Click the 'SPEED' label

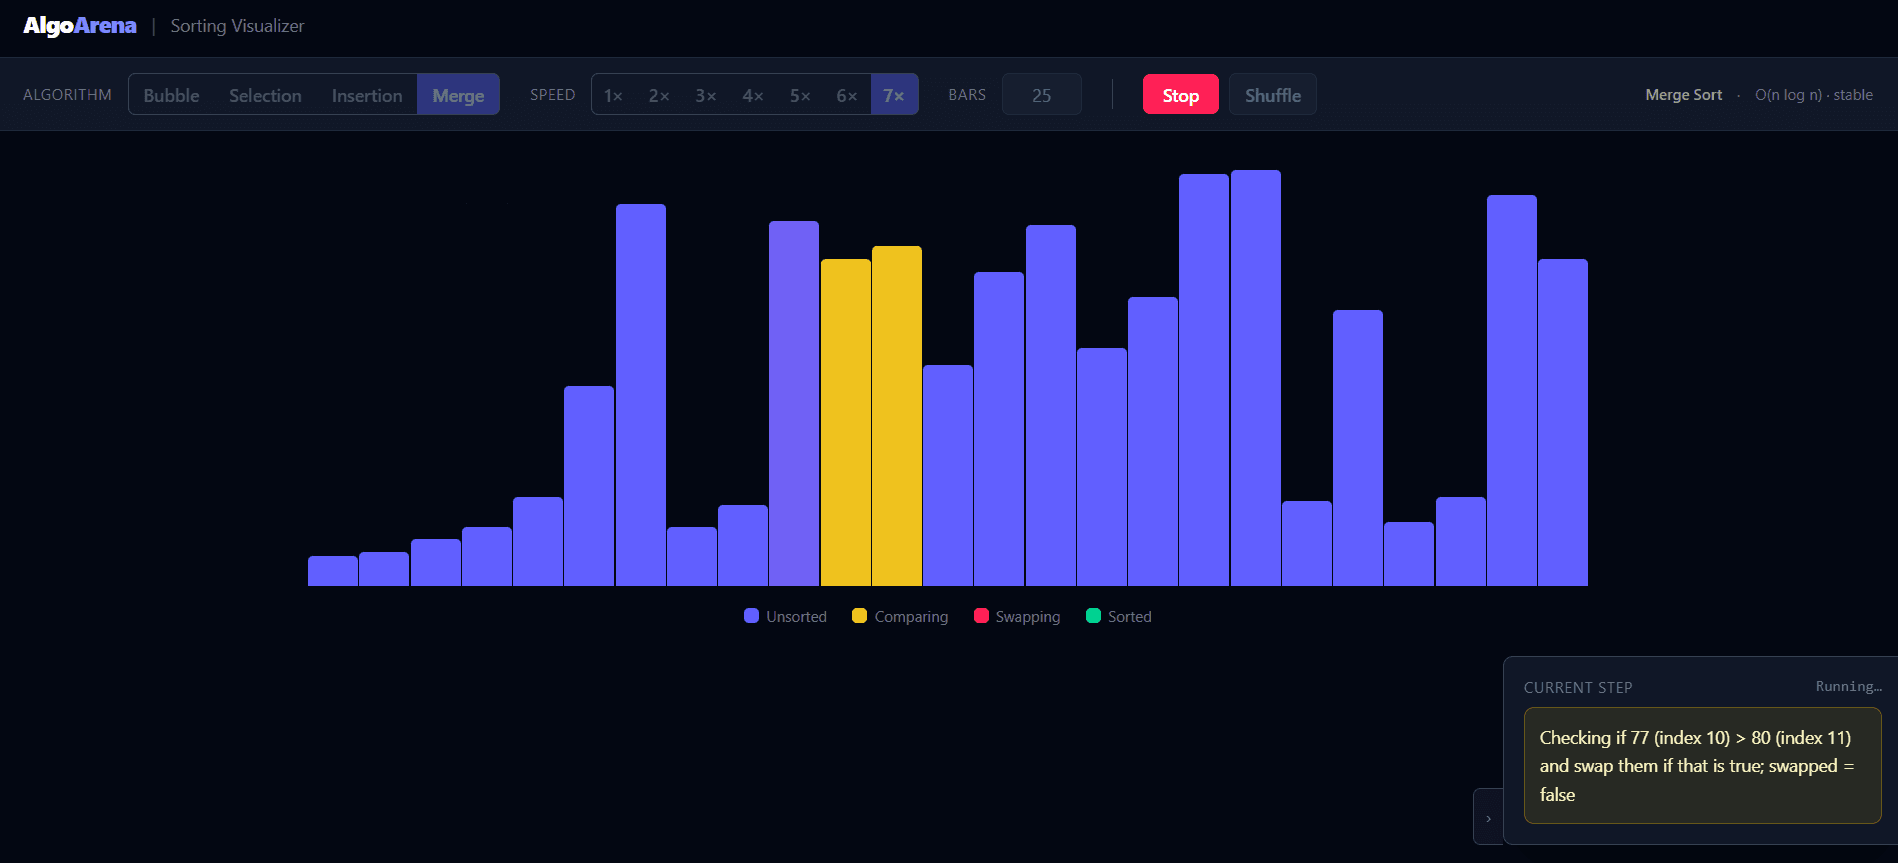(553, 95)
